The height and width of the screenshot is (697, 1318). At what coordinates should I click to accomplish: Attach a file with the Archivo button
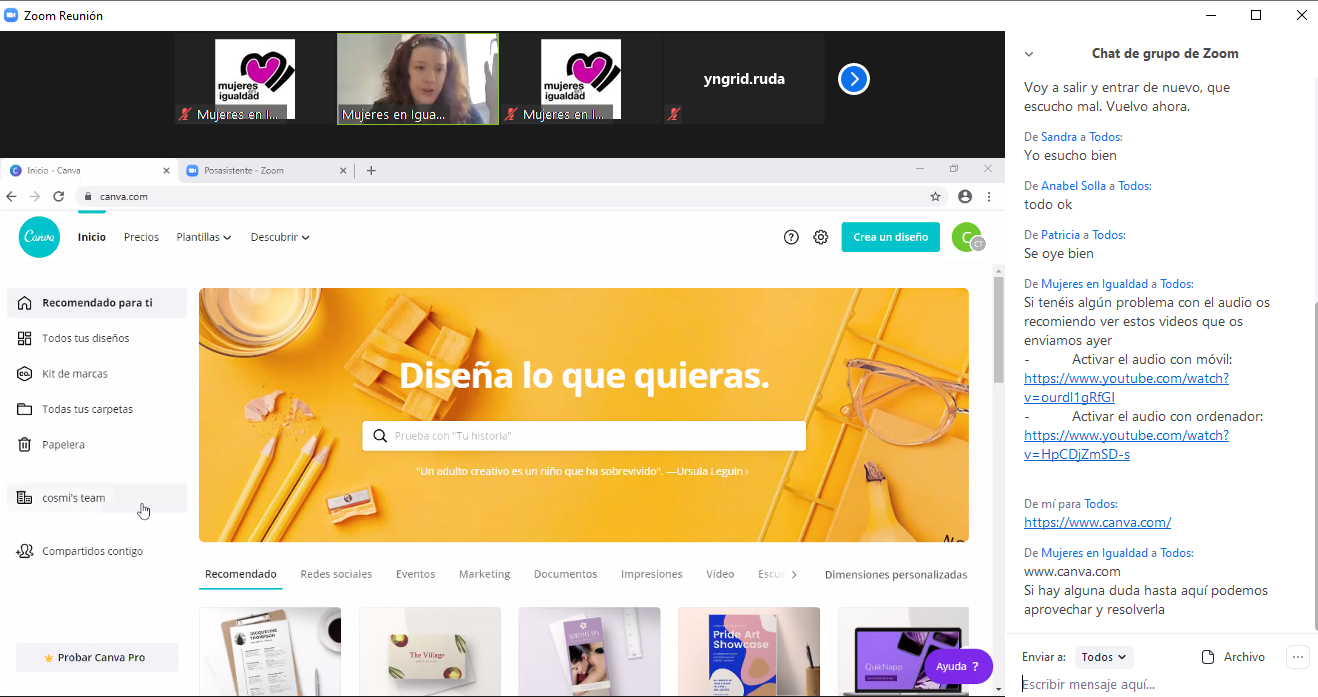click(x=1233, y=657)
